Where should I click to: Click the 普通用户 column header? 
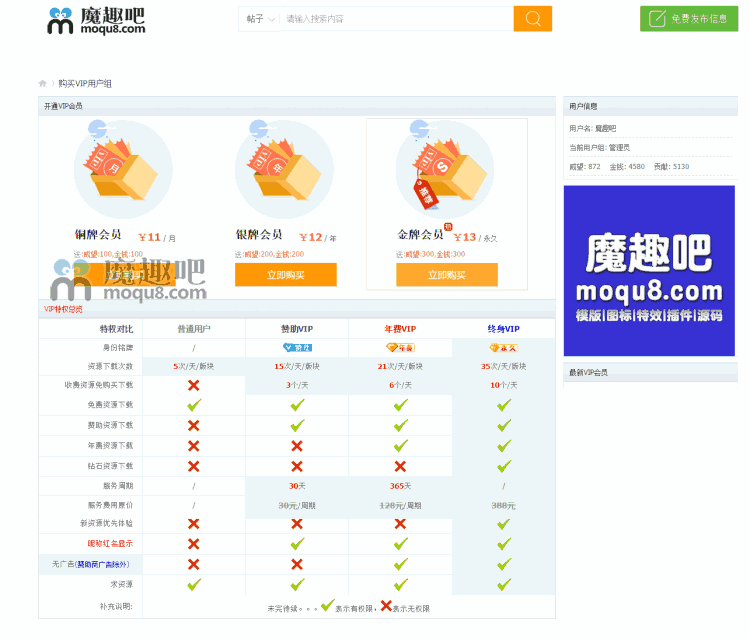pos(193,329)
